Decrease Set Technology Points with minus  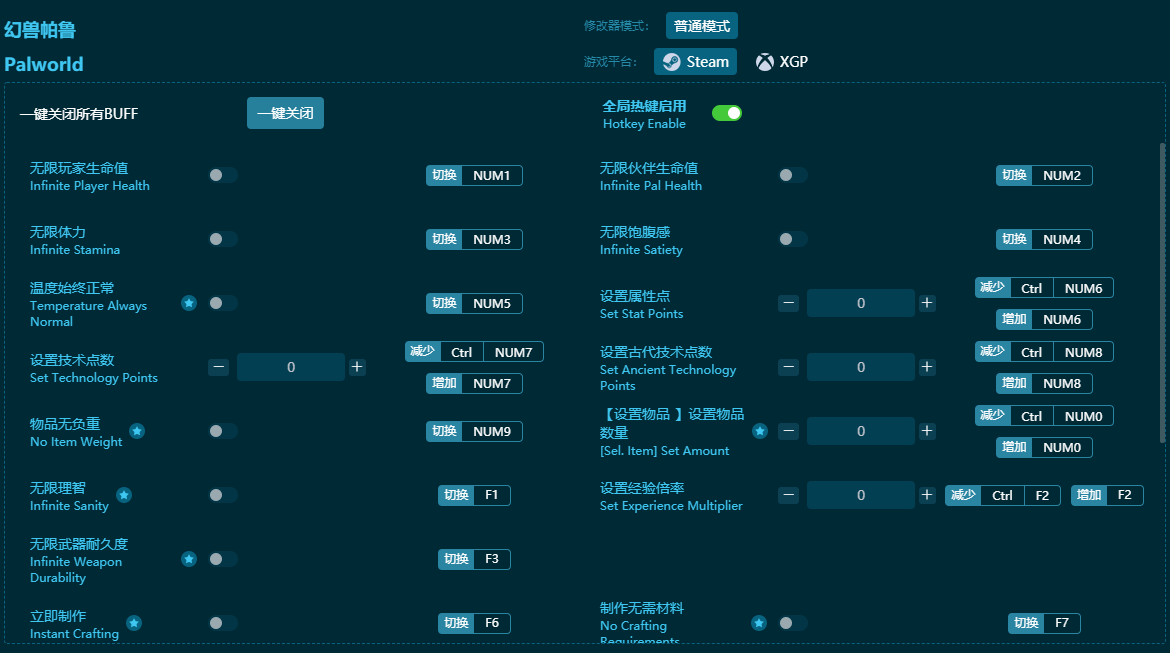[x=218, y=366]
